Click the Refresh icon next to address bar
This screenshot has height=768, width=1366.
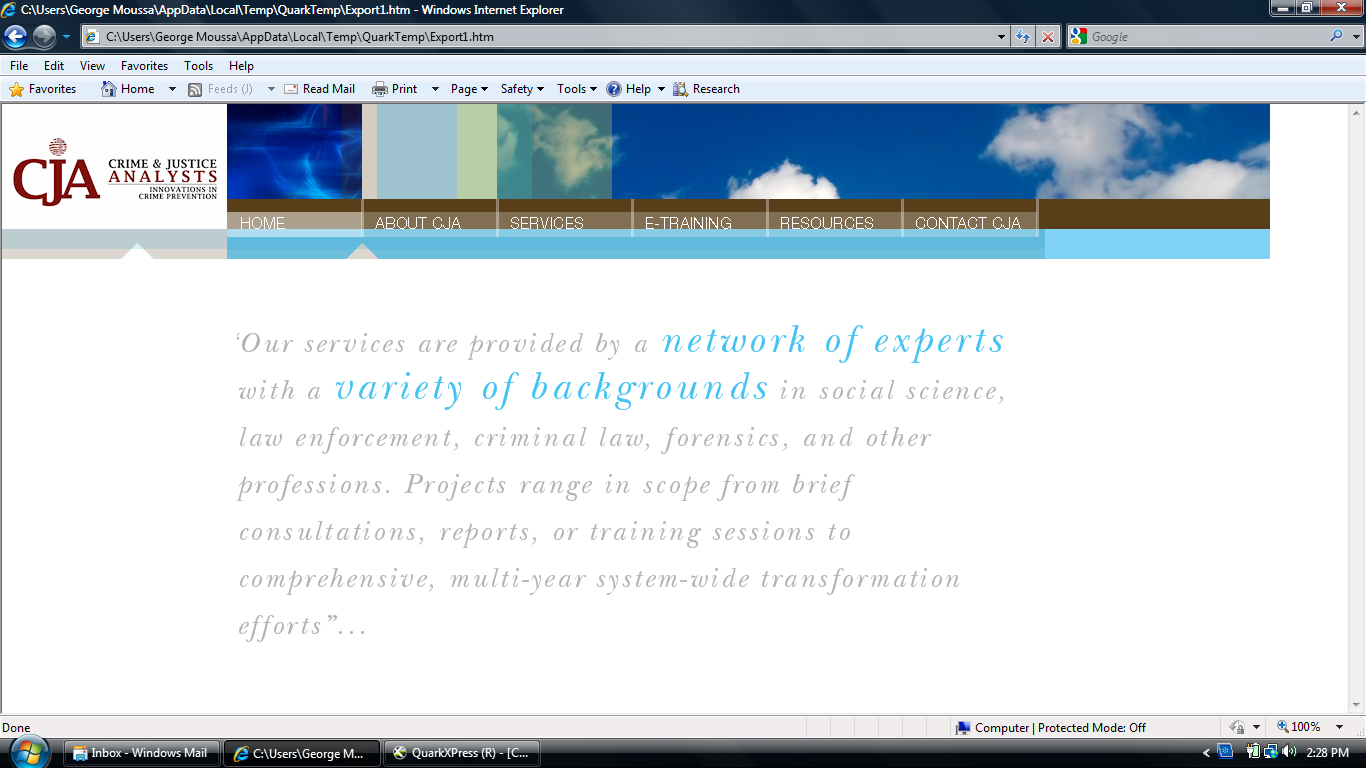coord(1022,36)
